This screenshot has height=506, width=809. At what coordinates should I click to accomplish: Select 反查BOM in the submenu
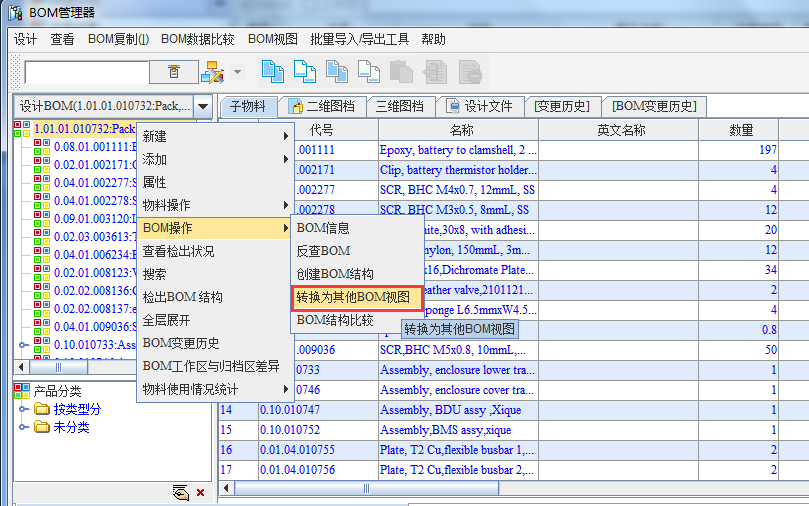357,251
